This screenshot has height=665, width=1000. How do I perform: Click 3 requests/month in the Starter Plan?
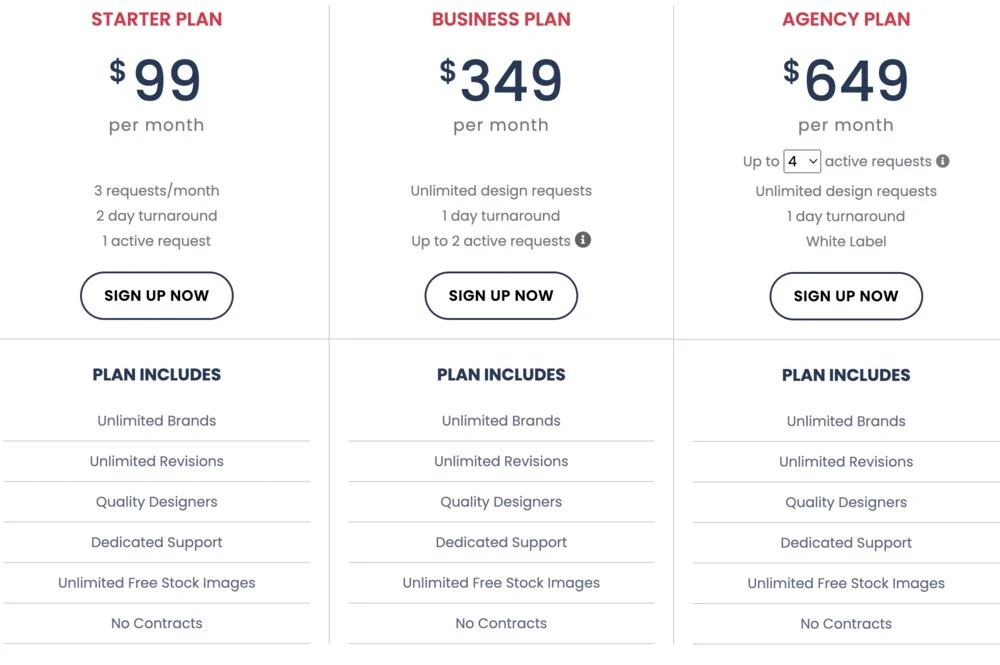pyautogui.click(x=157, y=190)
